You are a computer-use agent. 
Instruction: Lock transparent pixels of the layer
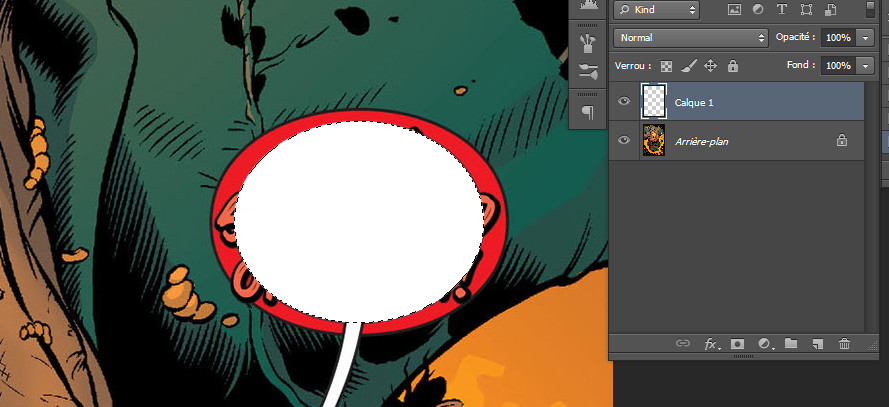[x=667, y=66]
